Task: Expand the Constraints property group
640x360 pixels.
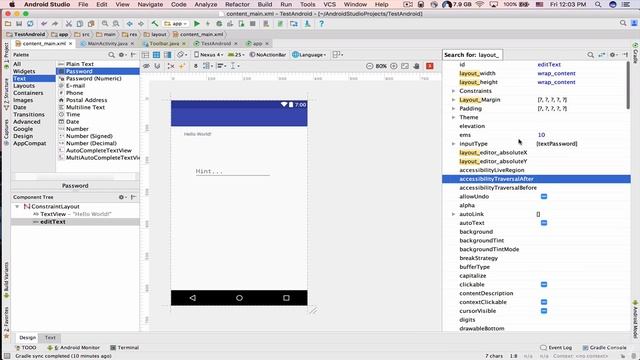Action: (453, 91)
